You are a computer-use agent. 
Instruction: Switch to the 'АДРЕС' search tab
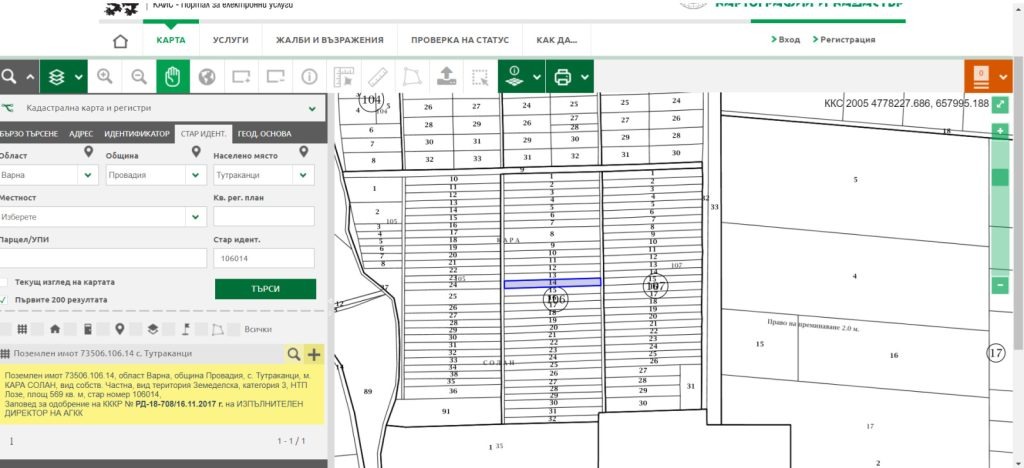(82, 133)
